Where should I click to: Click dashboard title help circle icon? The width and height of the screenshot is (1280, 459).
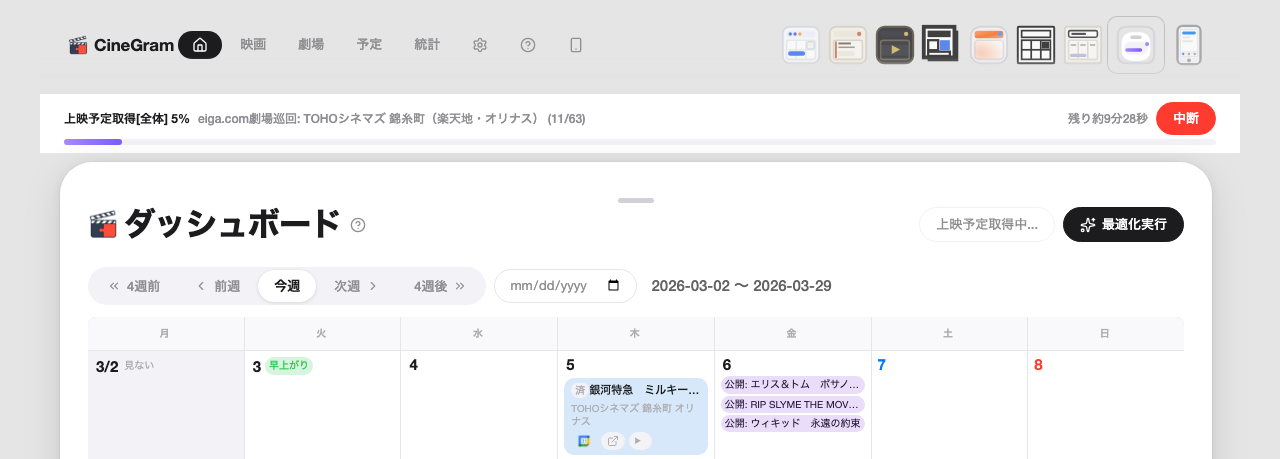[358, 225]
